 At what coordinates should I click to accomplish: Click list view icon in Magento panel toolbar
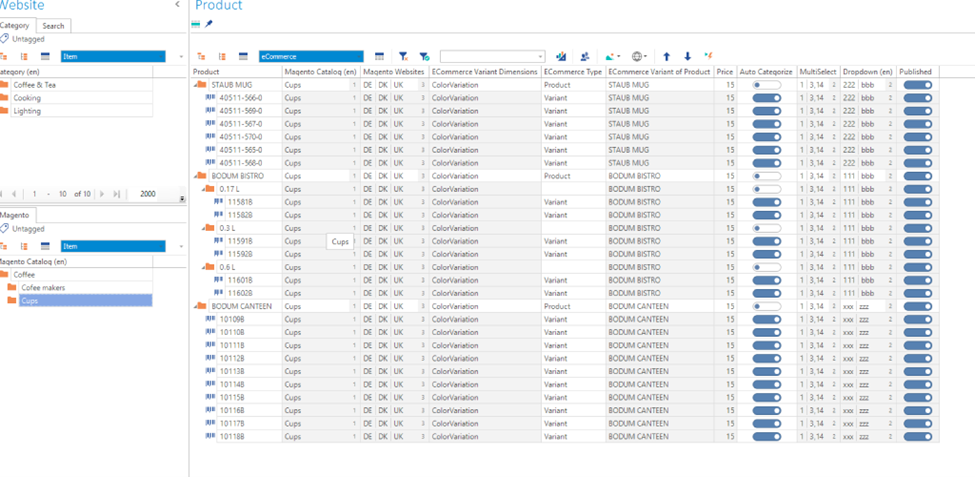24,246
